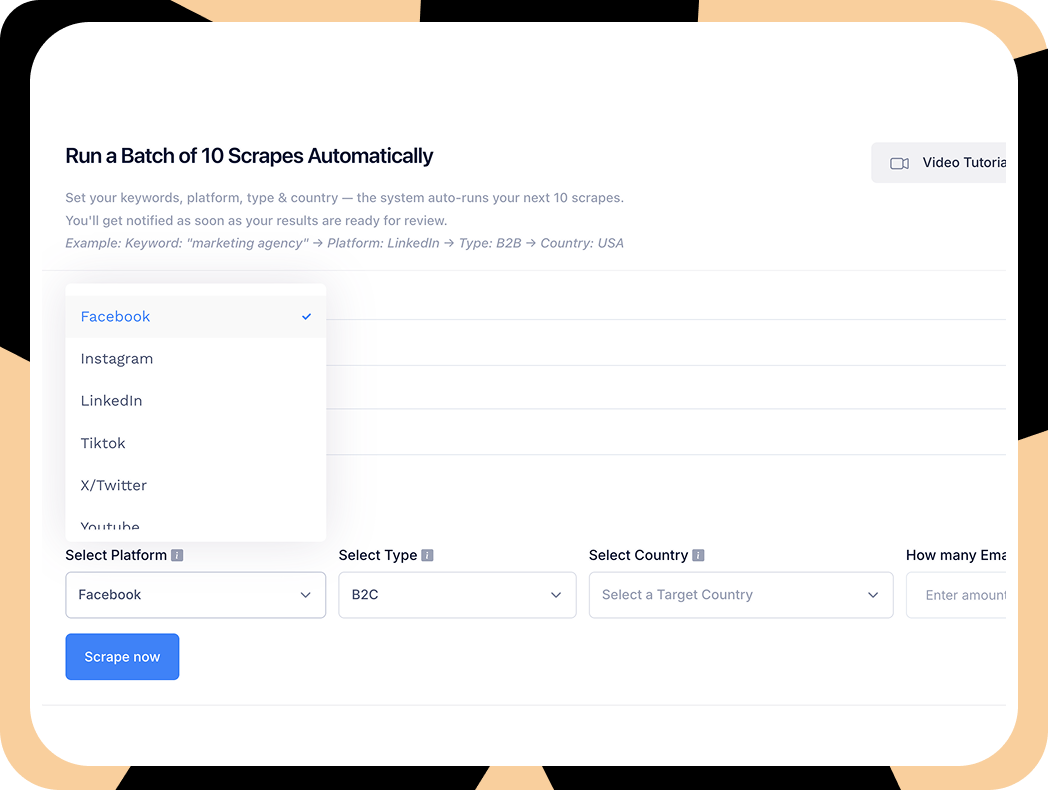This screenshot has height=790, width=1048.
Task: Click info icon beside Select Country
Action: click(x=698, y=555)
